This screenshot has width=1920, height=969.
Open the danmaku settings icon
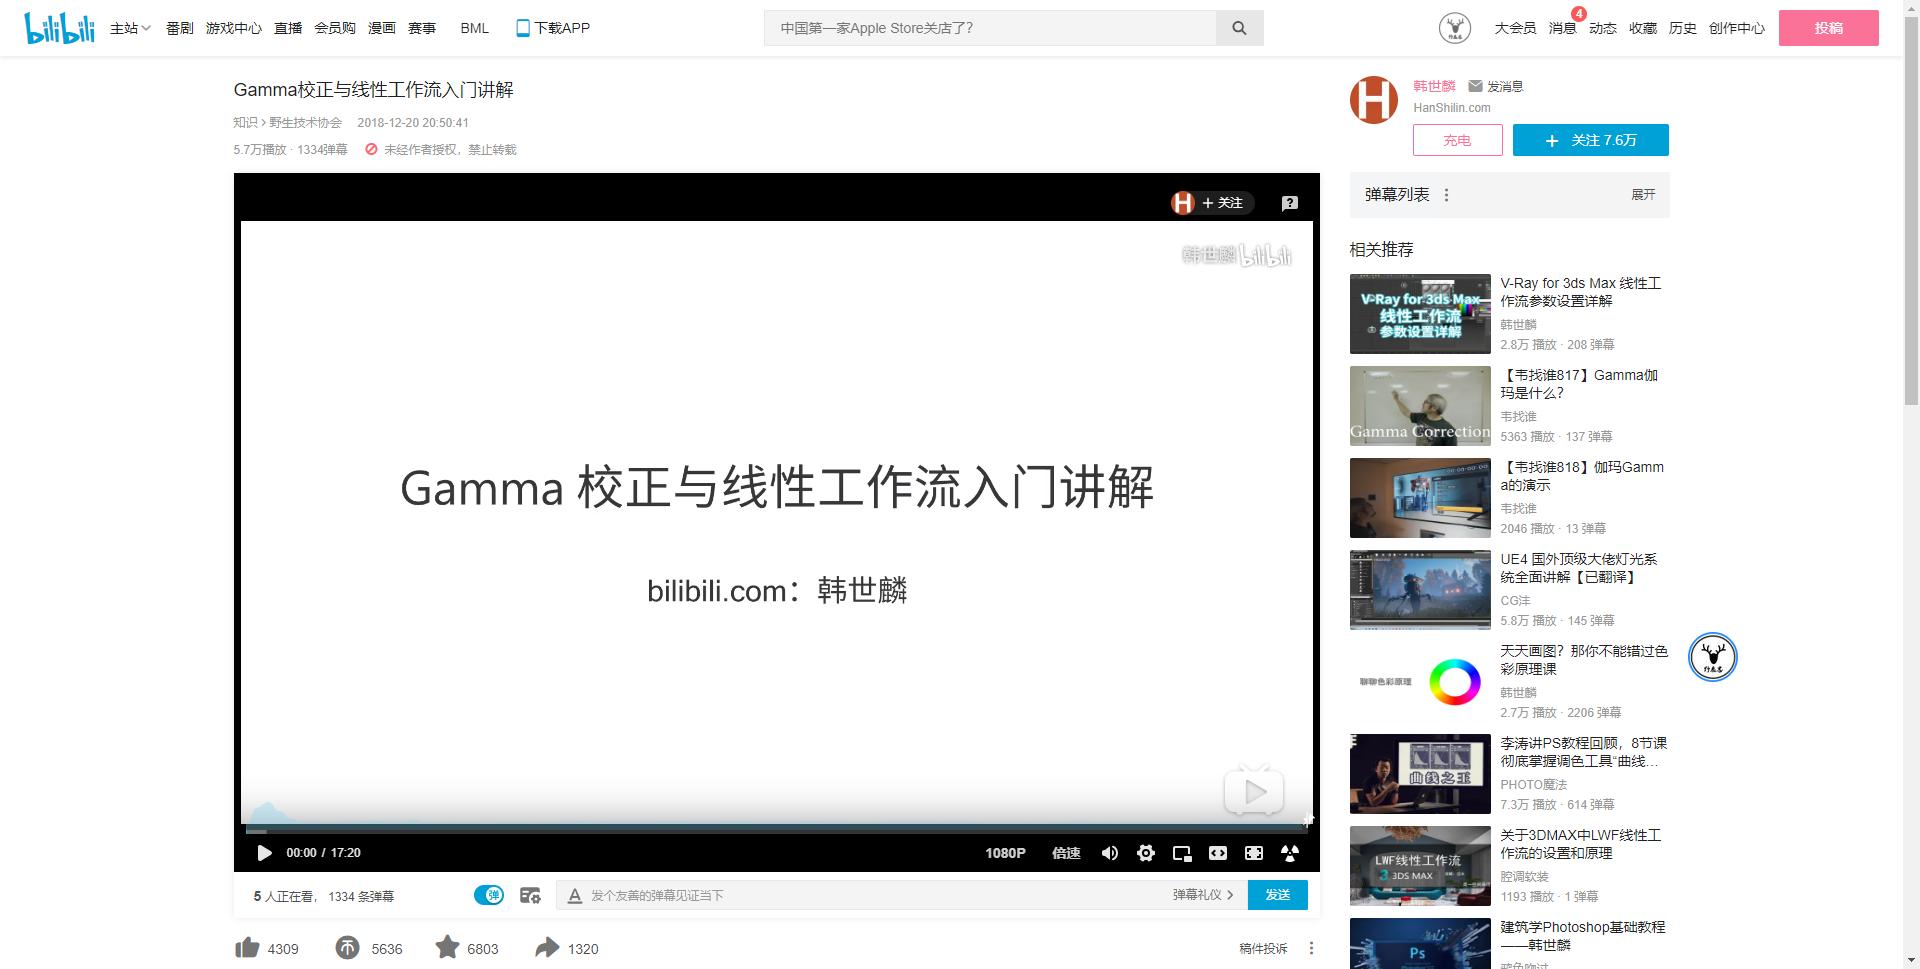coord(530,895)
